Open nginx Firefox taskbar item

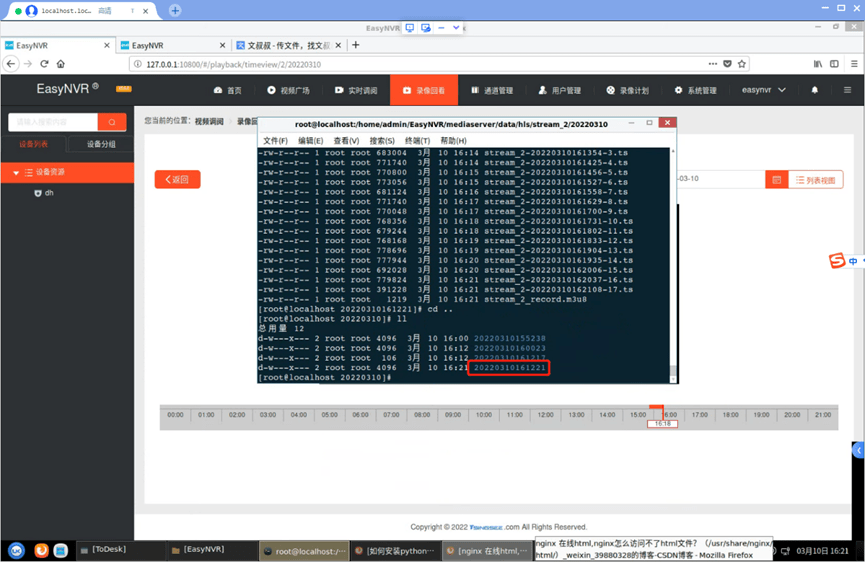coord(487,550)
